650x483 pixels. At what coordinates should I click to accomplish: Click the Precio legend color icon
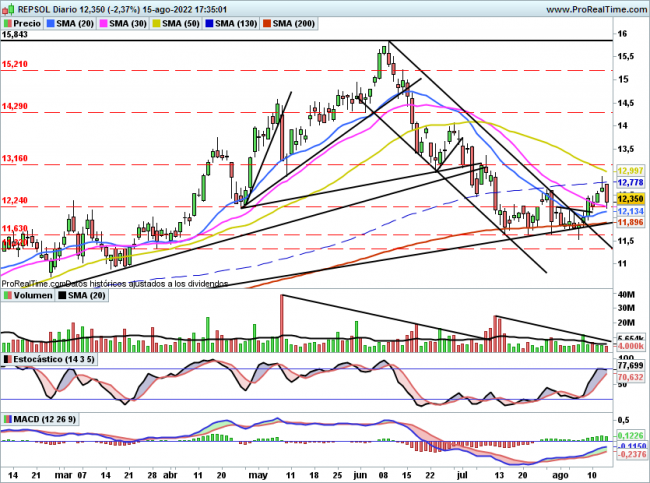coord(9,21)
